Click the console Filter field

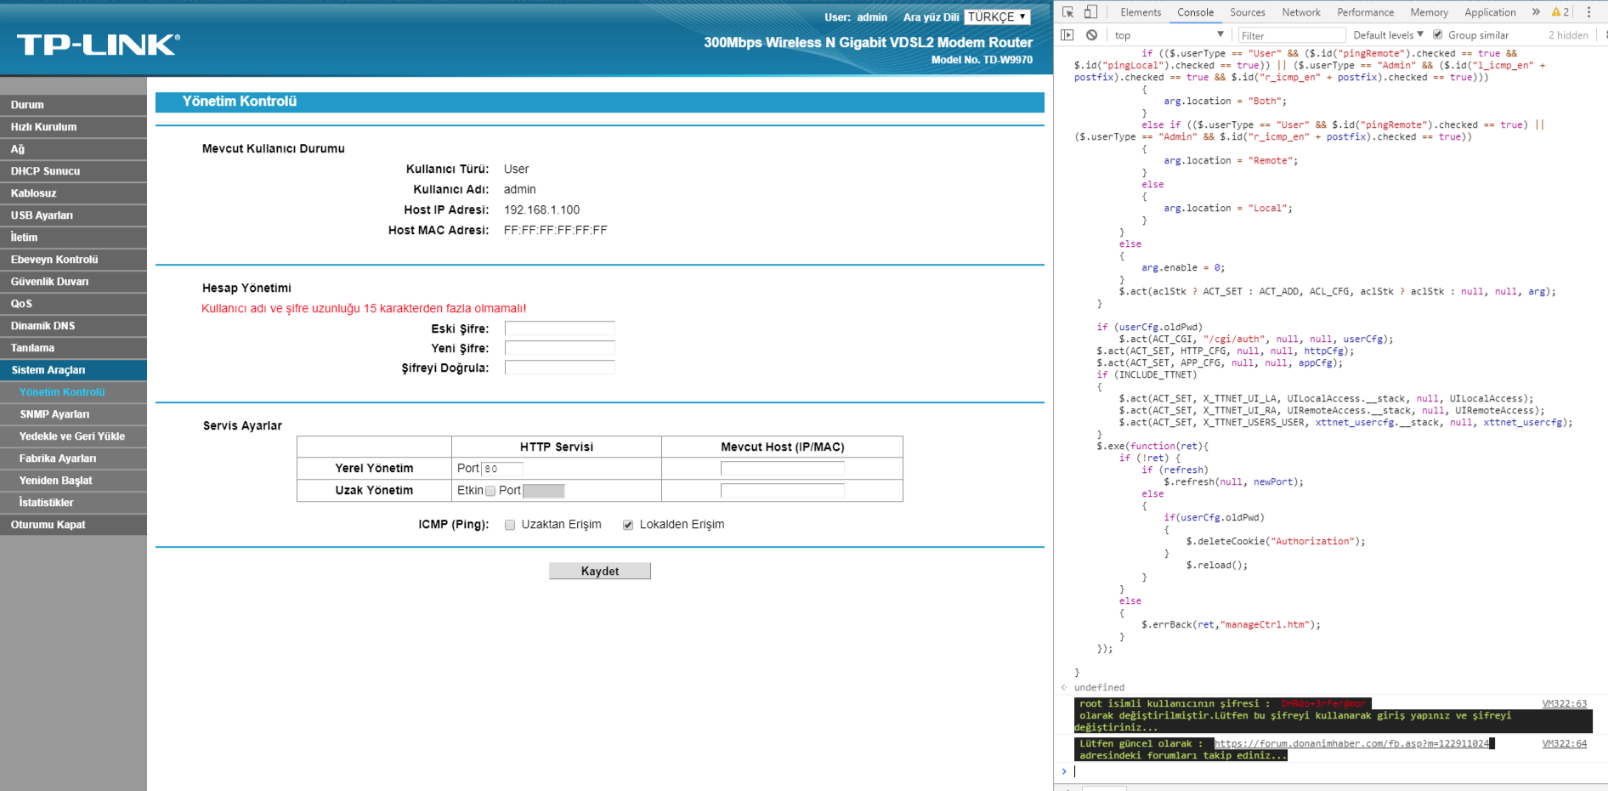1291,35
